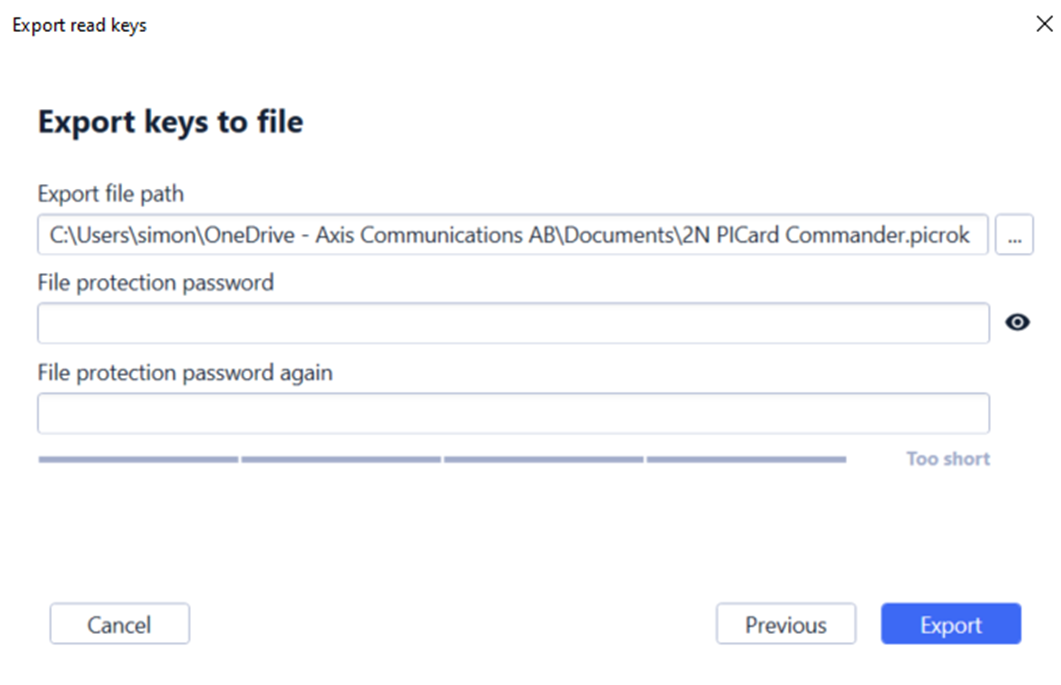Go back with the Previous button
Viewport: 1061px width, 685px height.
click(x=786, y=623)
